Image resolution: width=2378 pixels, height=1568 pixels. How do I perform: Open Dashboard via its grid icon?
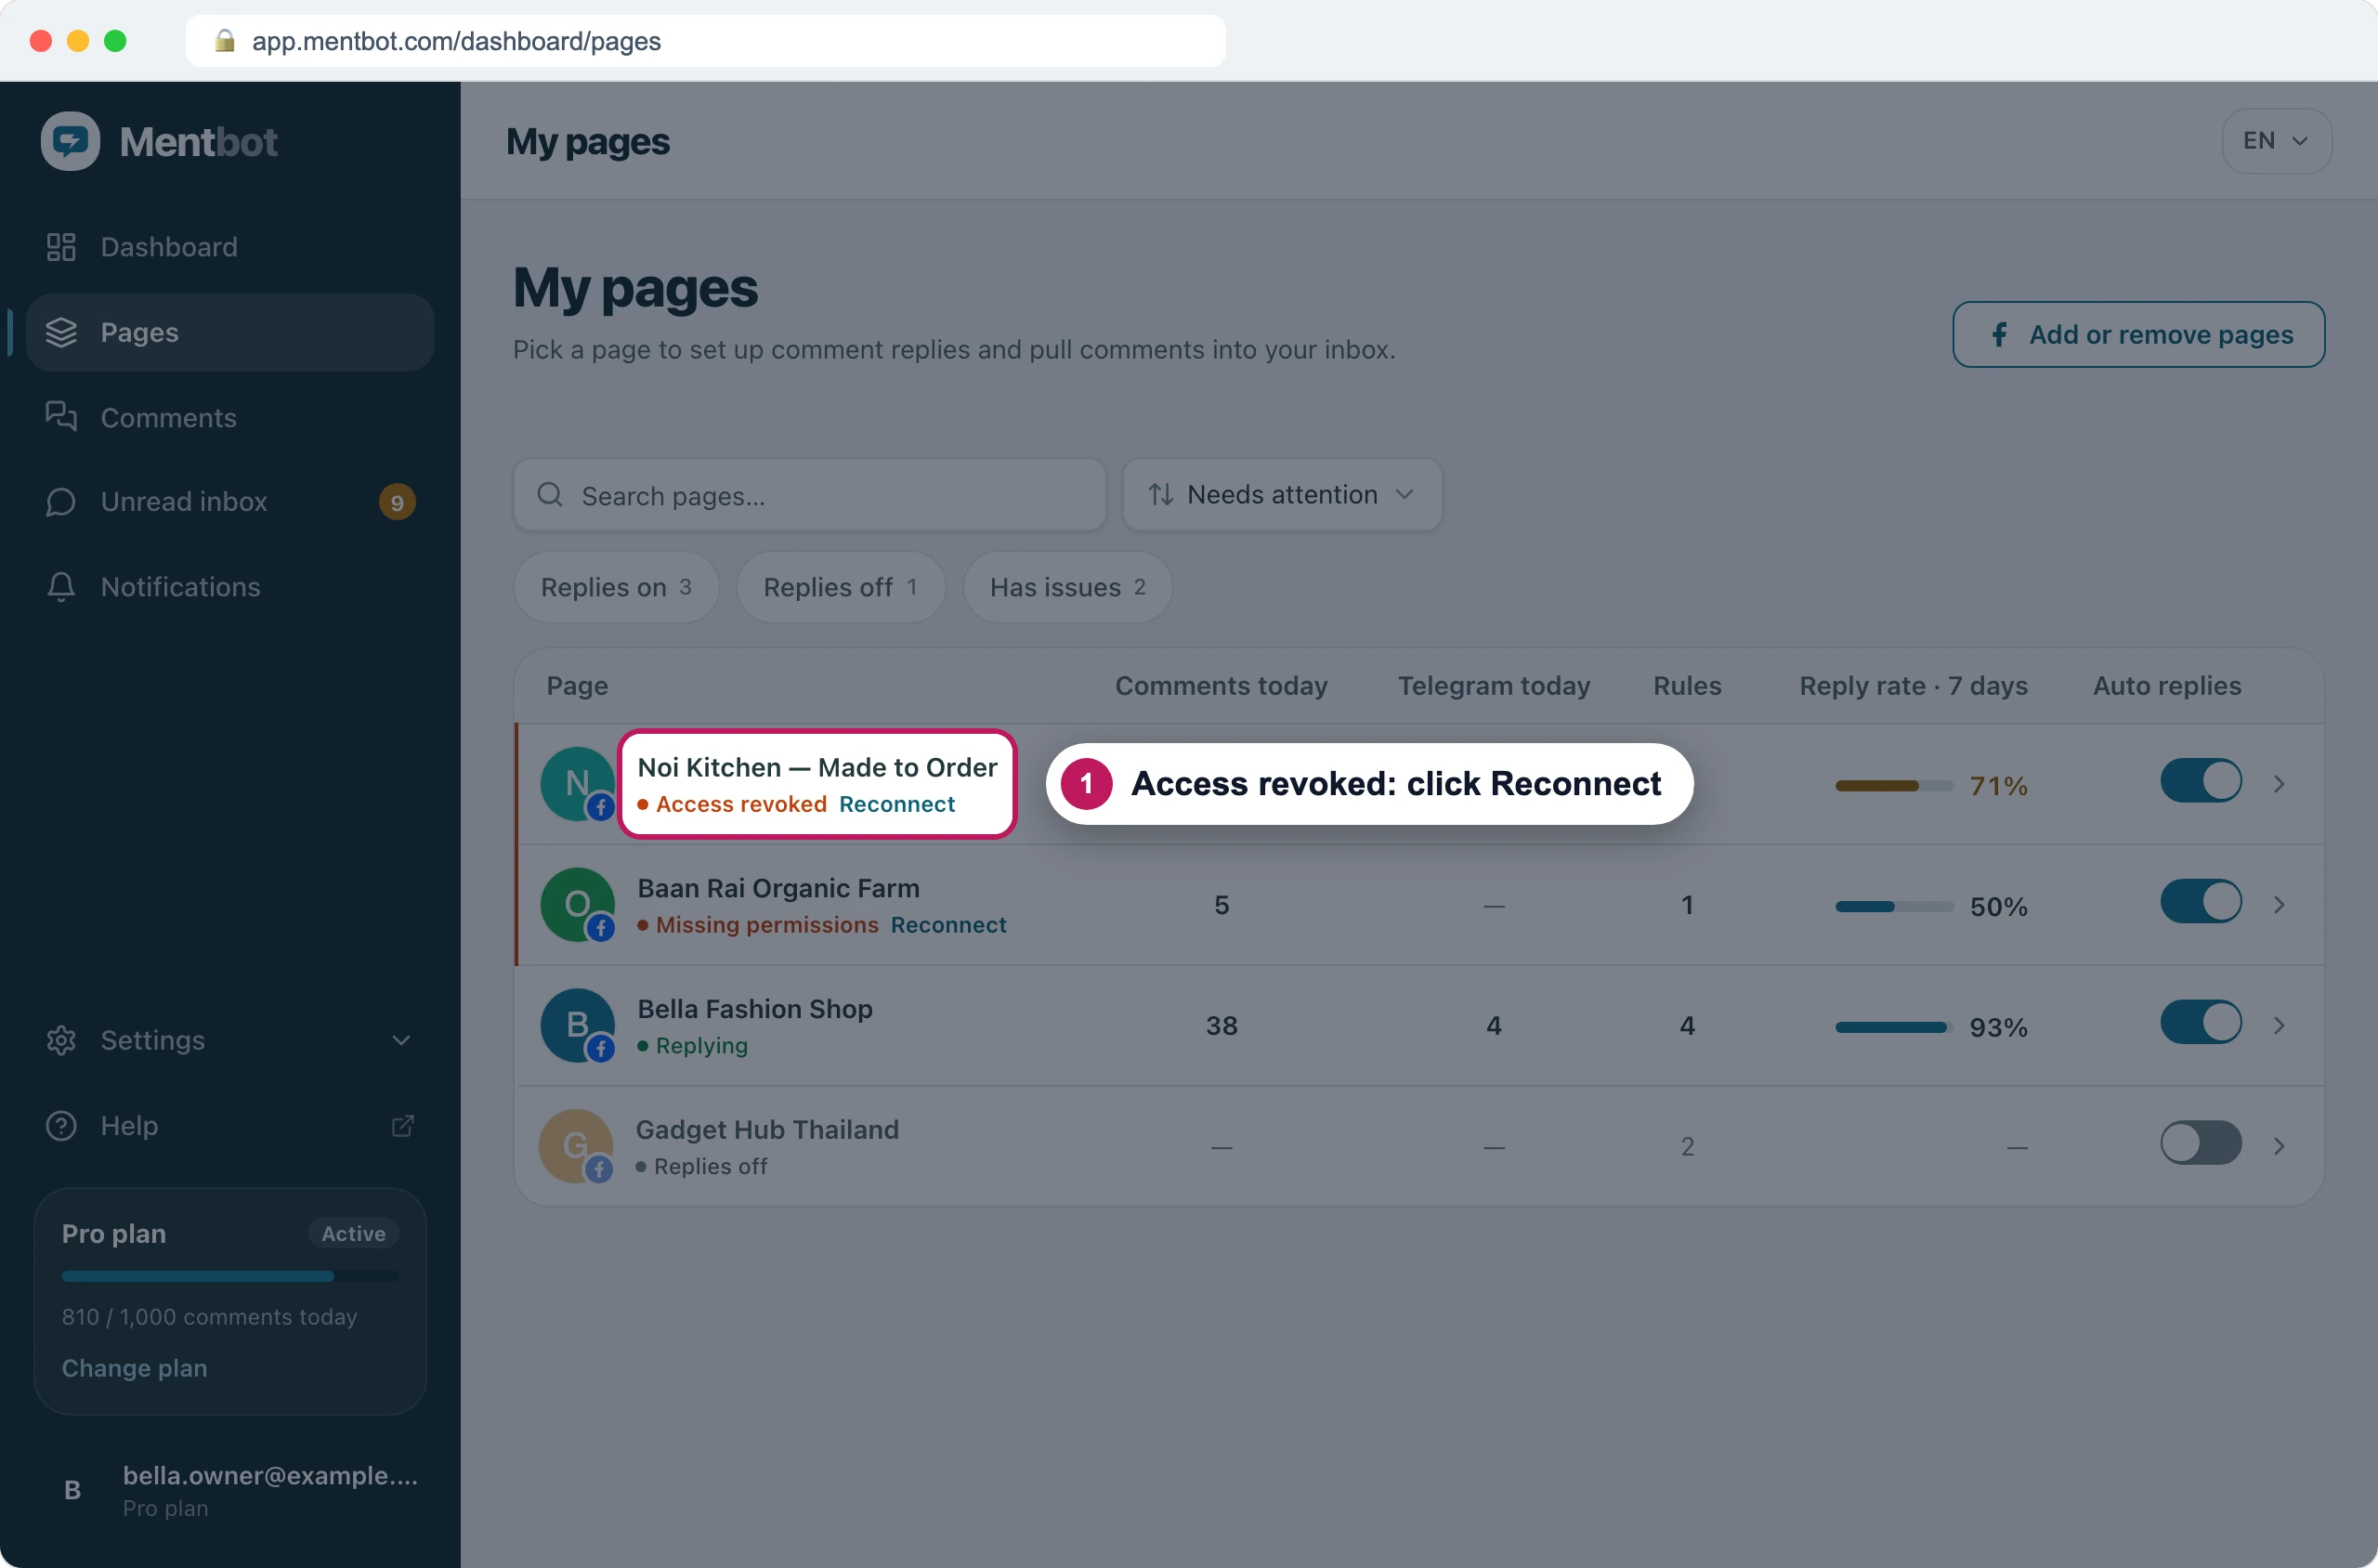tap(61, 247)
